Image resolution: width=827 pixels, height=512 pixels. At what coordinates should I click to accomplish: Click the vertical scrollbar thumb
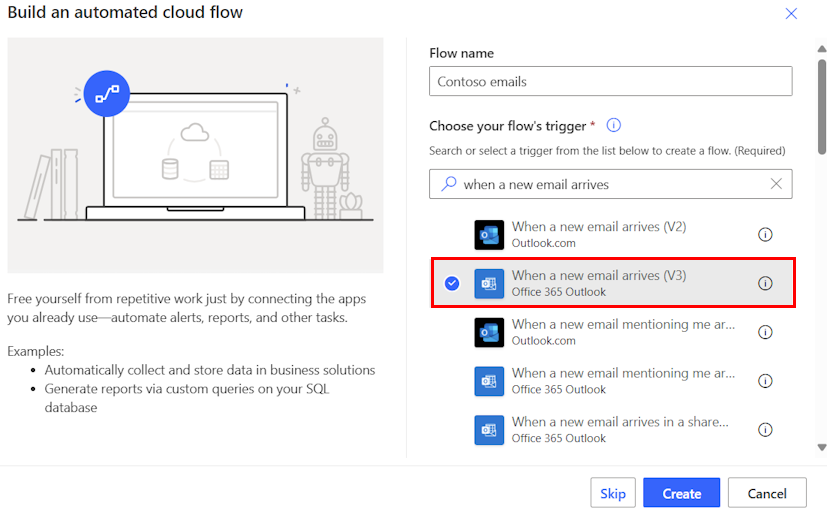(x=822, y=107)
